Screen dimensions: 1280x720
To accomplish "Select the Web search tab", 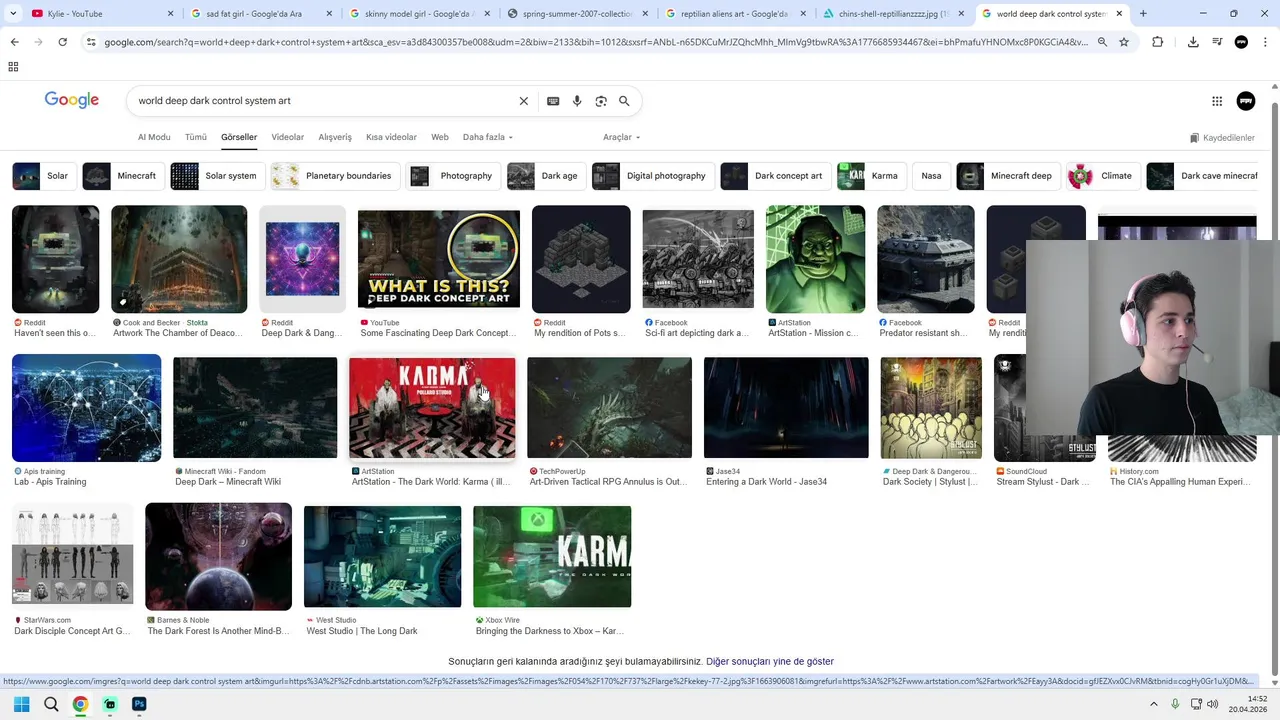I will [x=440, y=137].
